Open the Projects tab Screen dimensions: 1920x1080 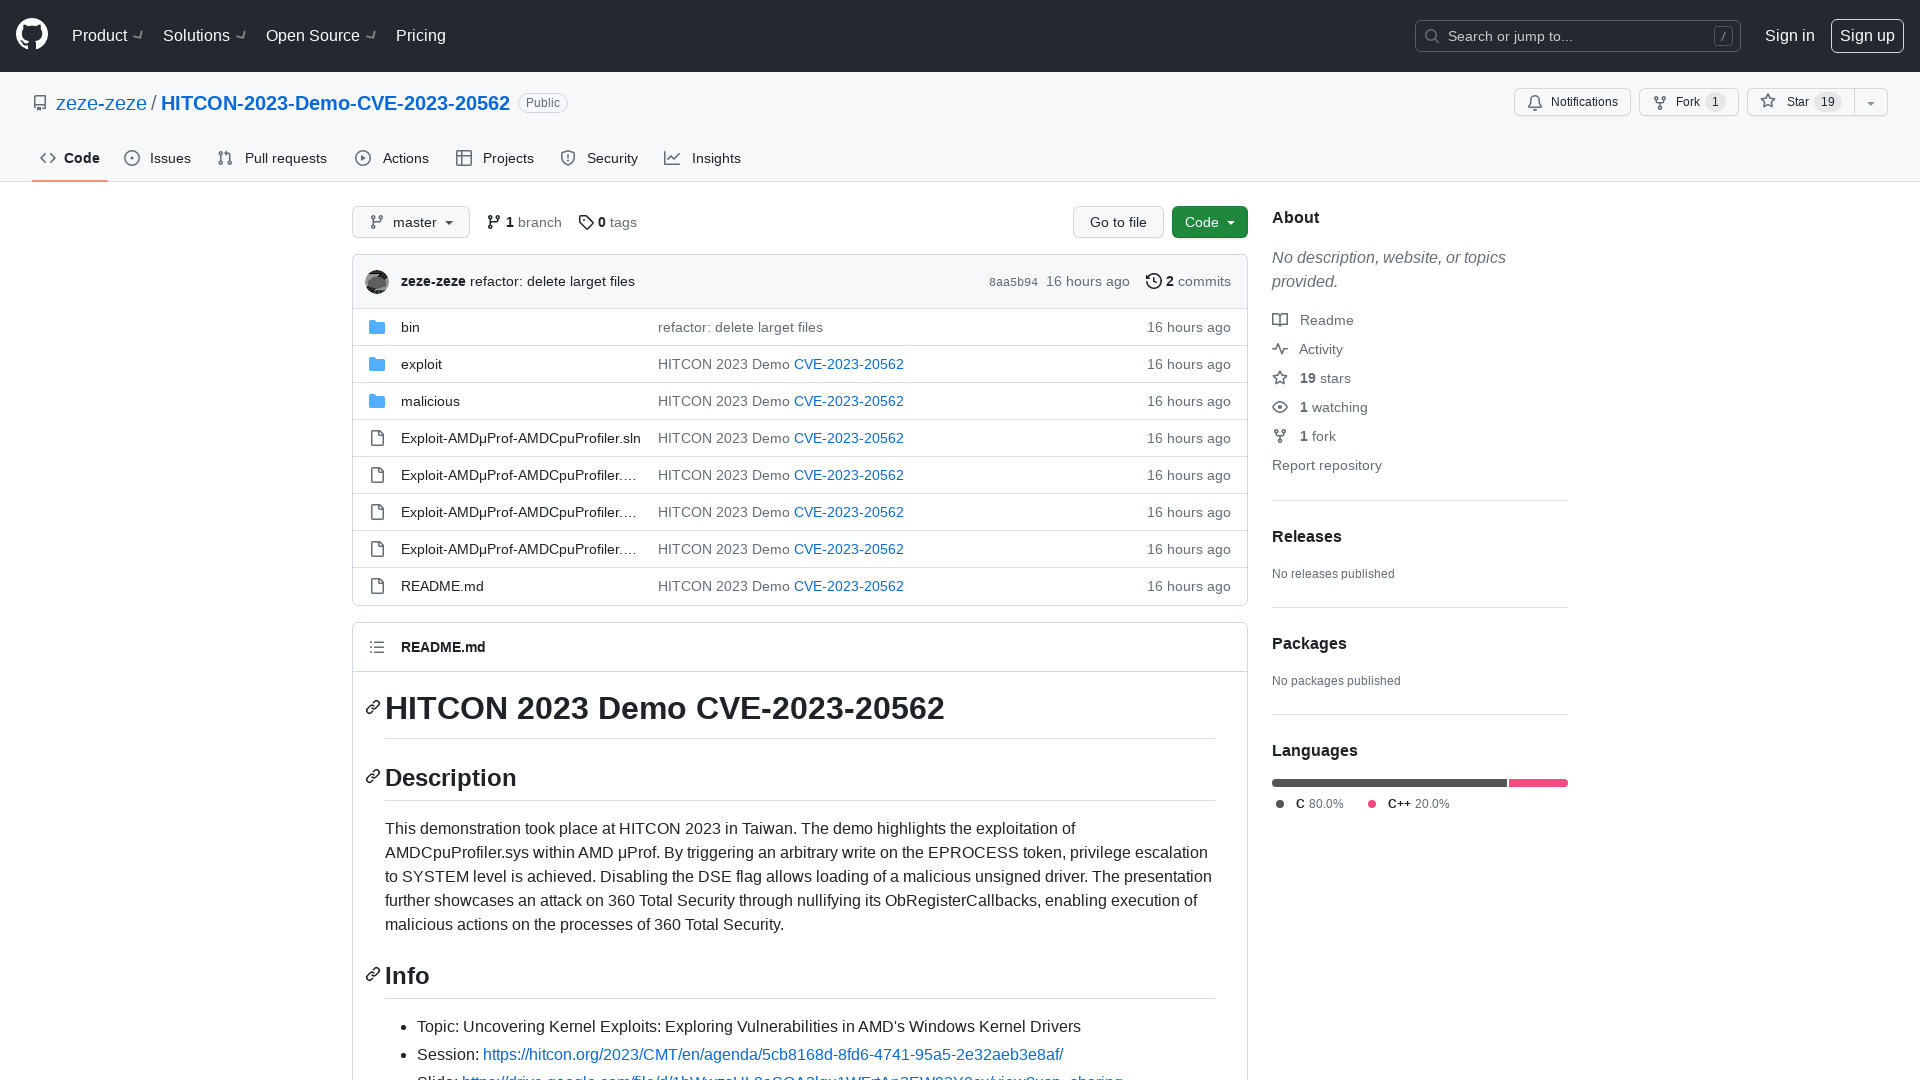495,158
